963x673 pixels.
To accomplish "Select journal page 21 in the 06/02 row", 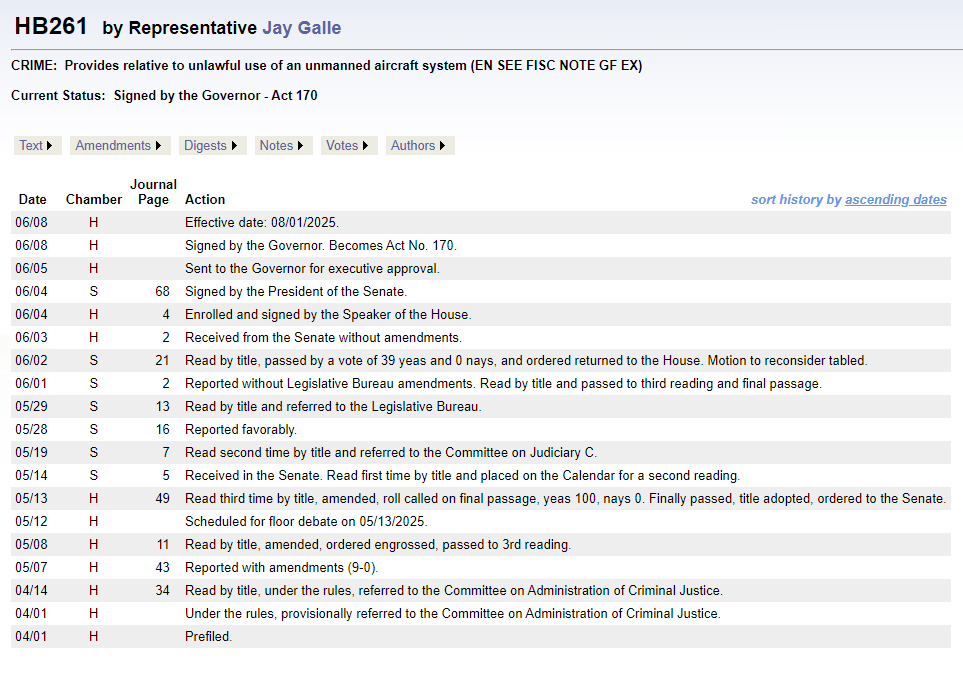I will [162, 360].
